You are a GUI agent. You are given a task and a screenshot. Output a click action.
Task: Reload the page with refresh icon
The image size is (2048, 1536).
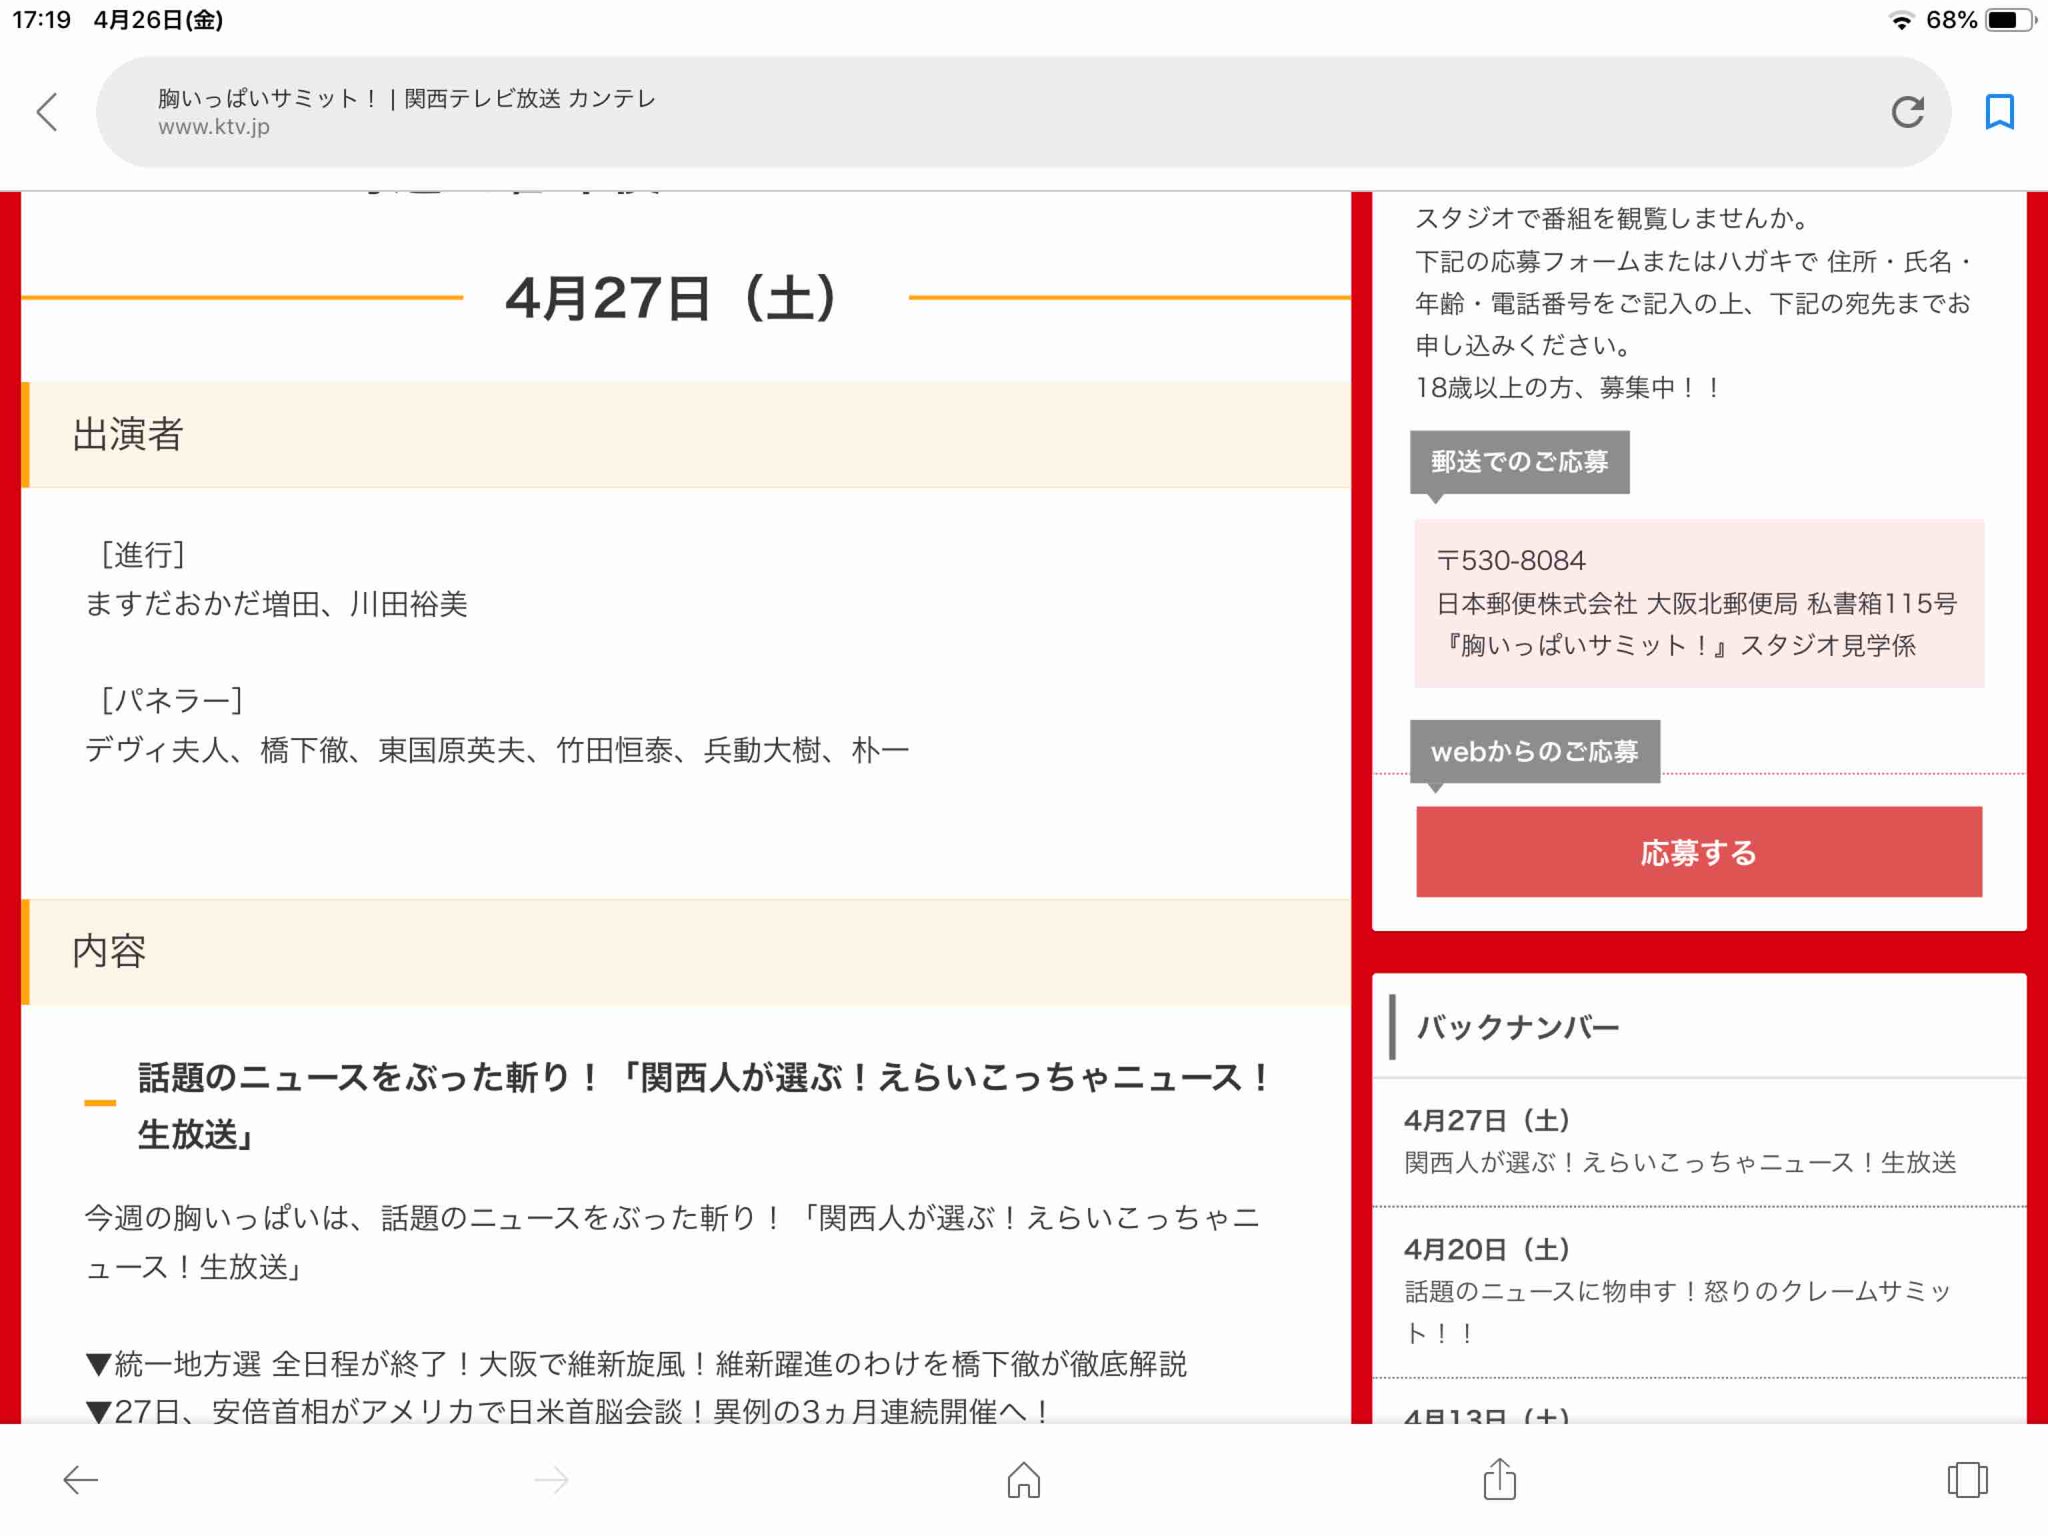click(1907, 112)
